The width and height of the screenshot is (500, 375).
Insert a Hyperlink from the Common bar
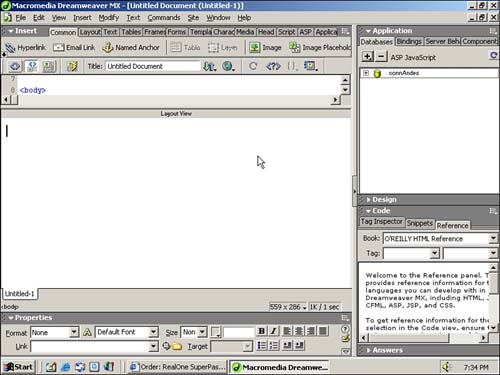[25, 48]
